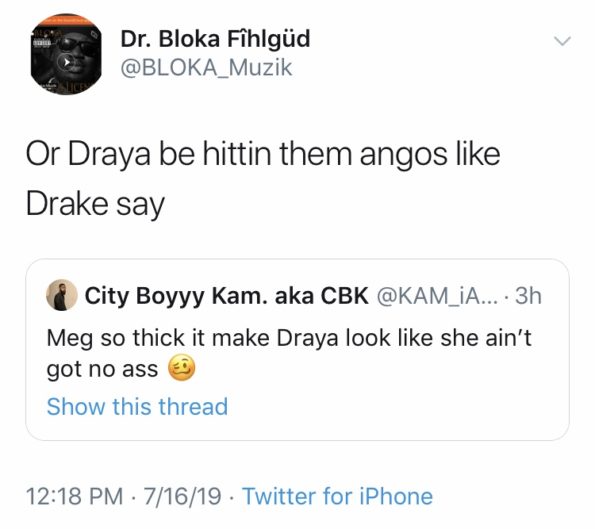Select the main tweet text about Draya
This screenshot has height=529, width=595.
click(x=263, y=179)
